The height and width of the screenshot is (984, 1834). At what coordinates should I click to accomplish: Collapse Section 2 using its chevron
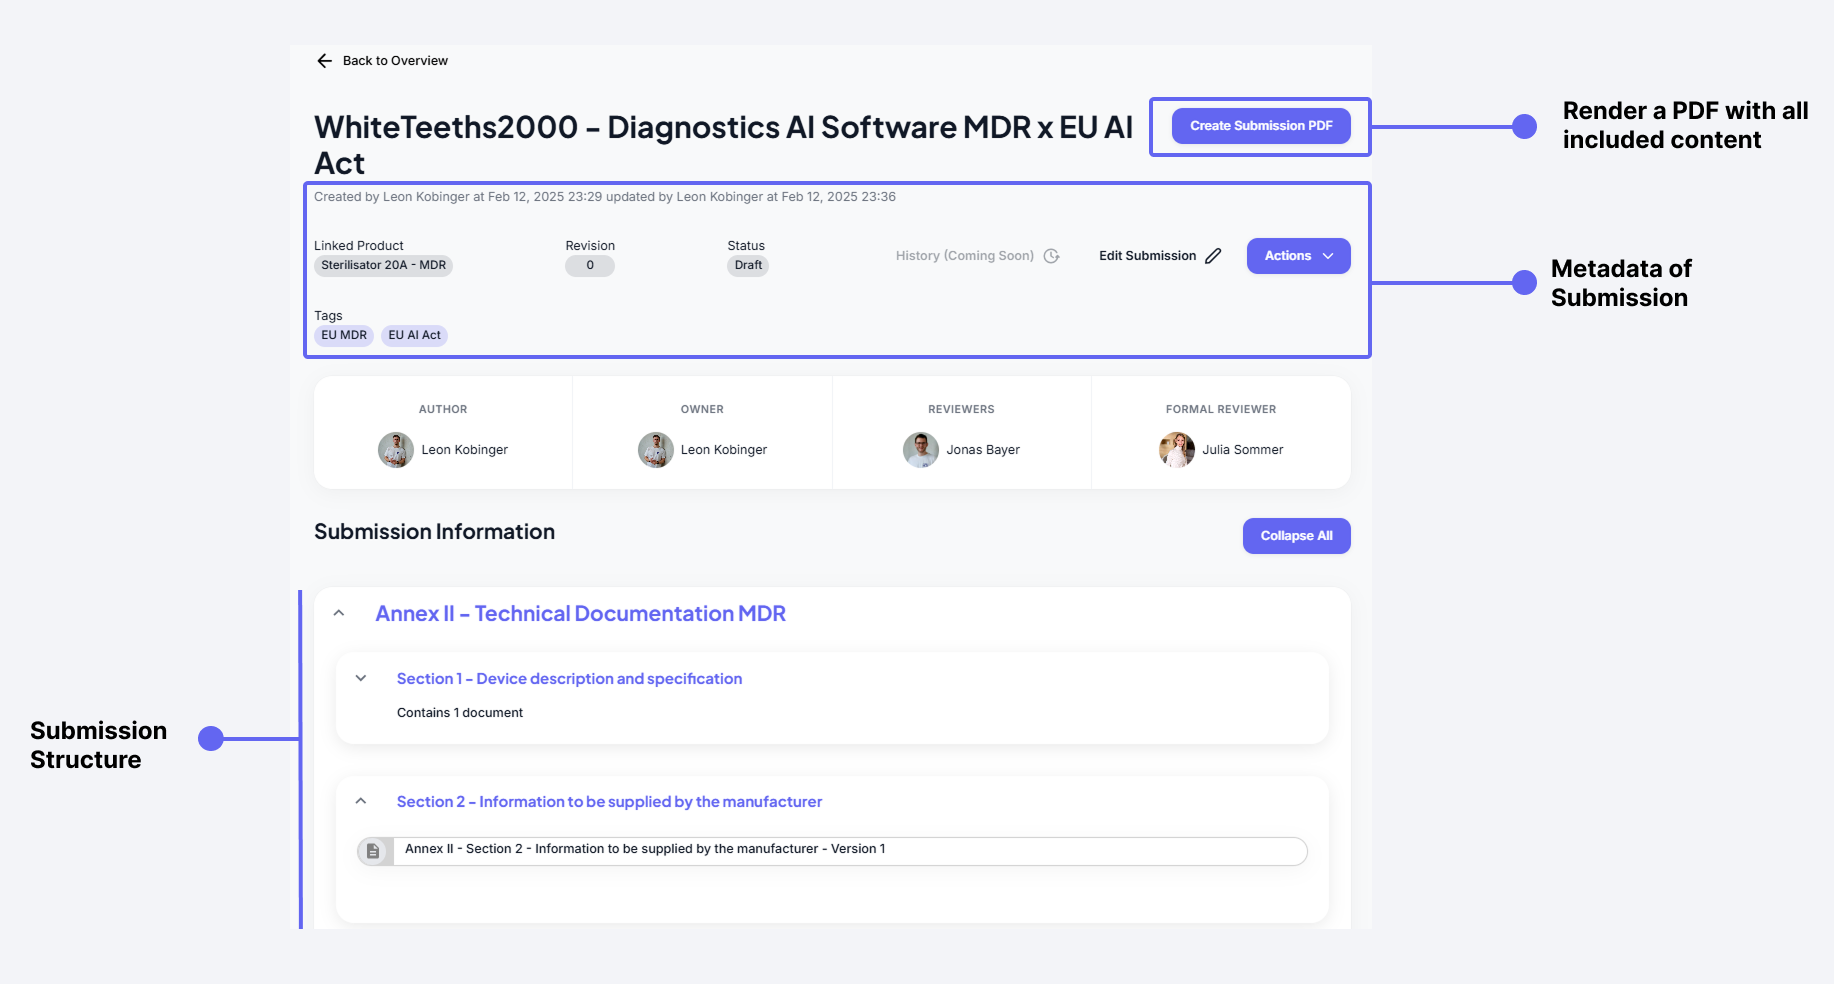click(361, 801)
